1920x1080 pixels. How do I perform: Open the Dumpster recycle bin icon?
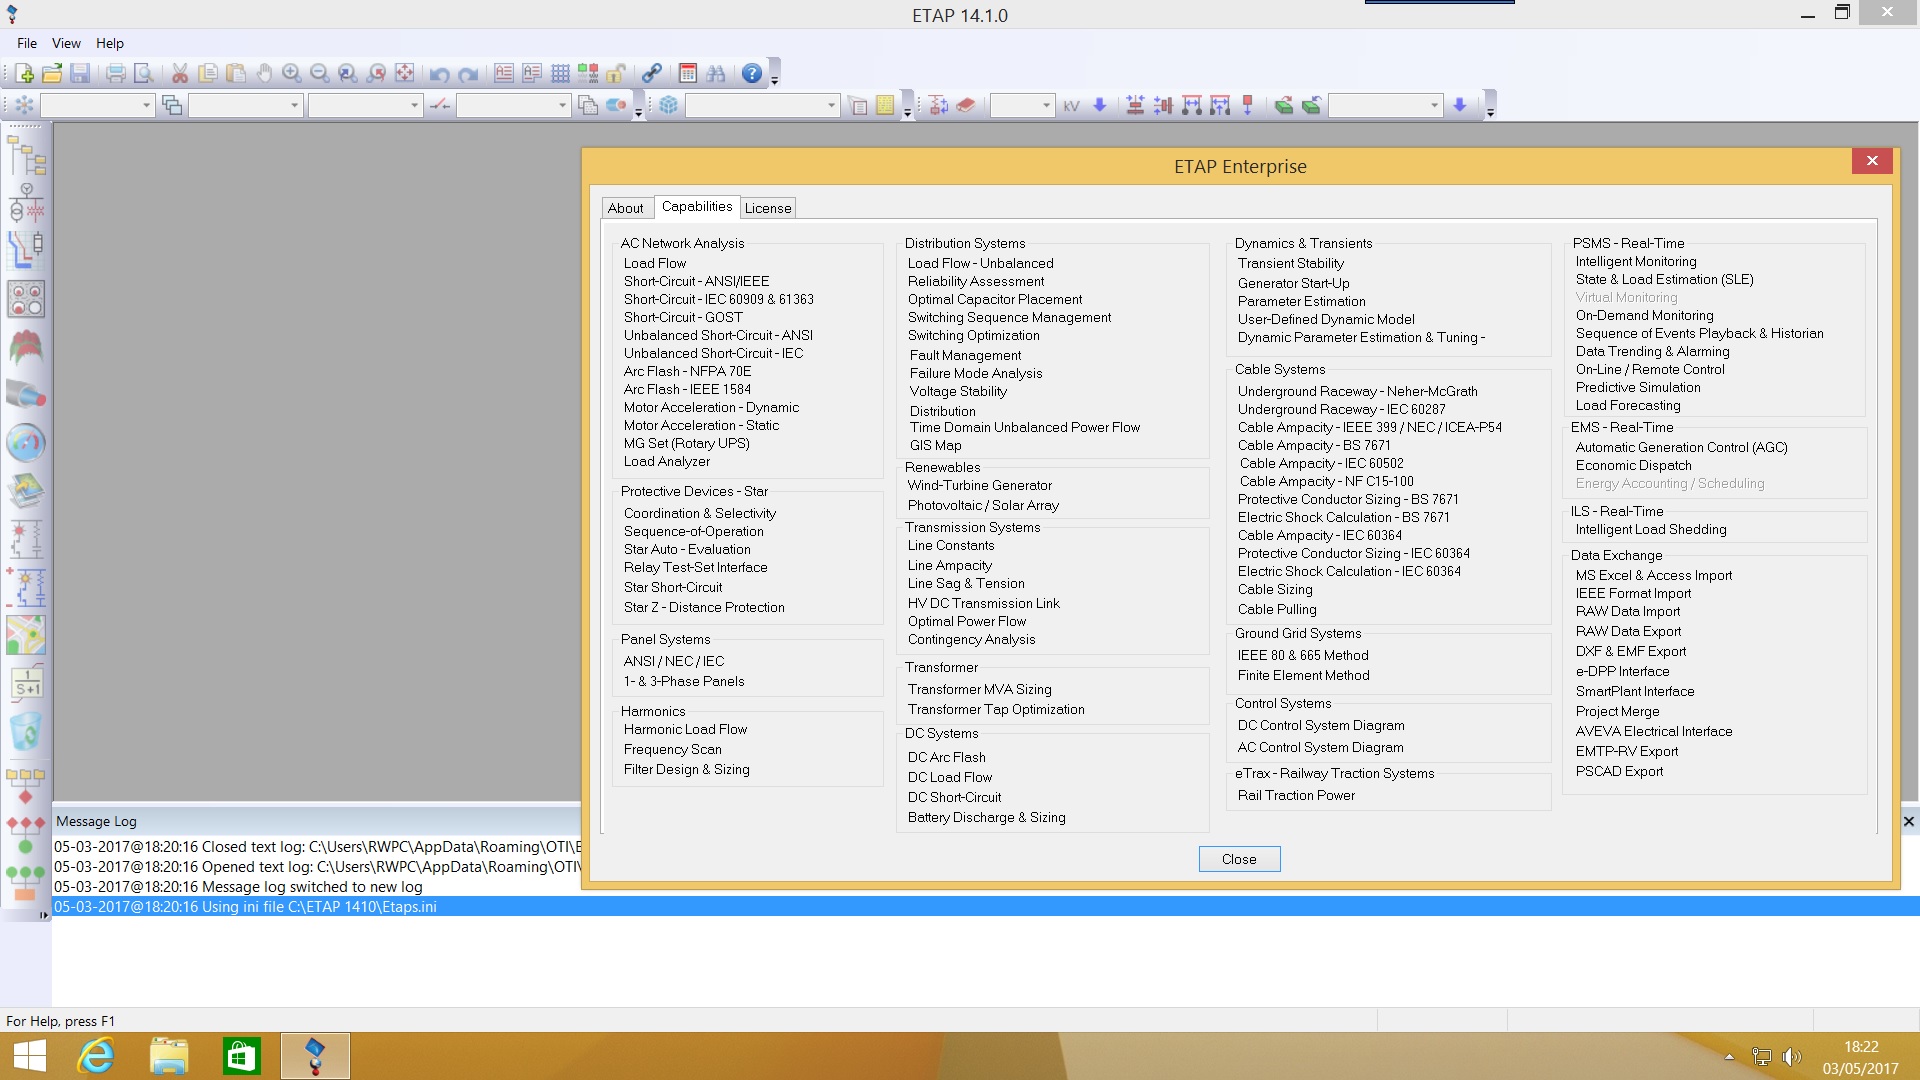(x=26, y=731)
